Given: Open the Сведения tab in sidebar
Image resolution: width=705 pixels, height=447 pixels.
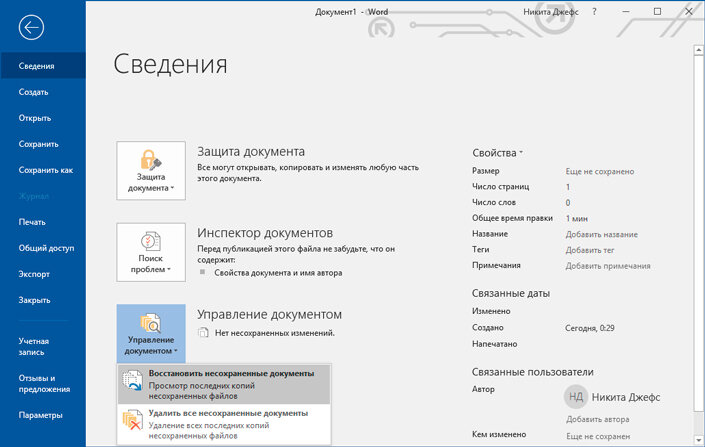Looking at the screenshot, I should point(43,66).
